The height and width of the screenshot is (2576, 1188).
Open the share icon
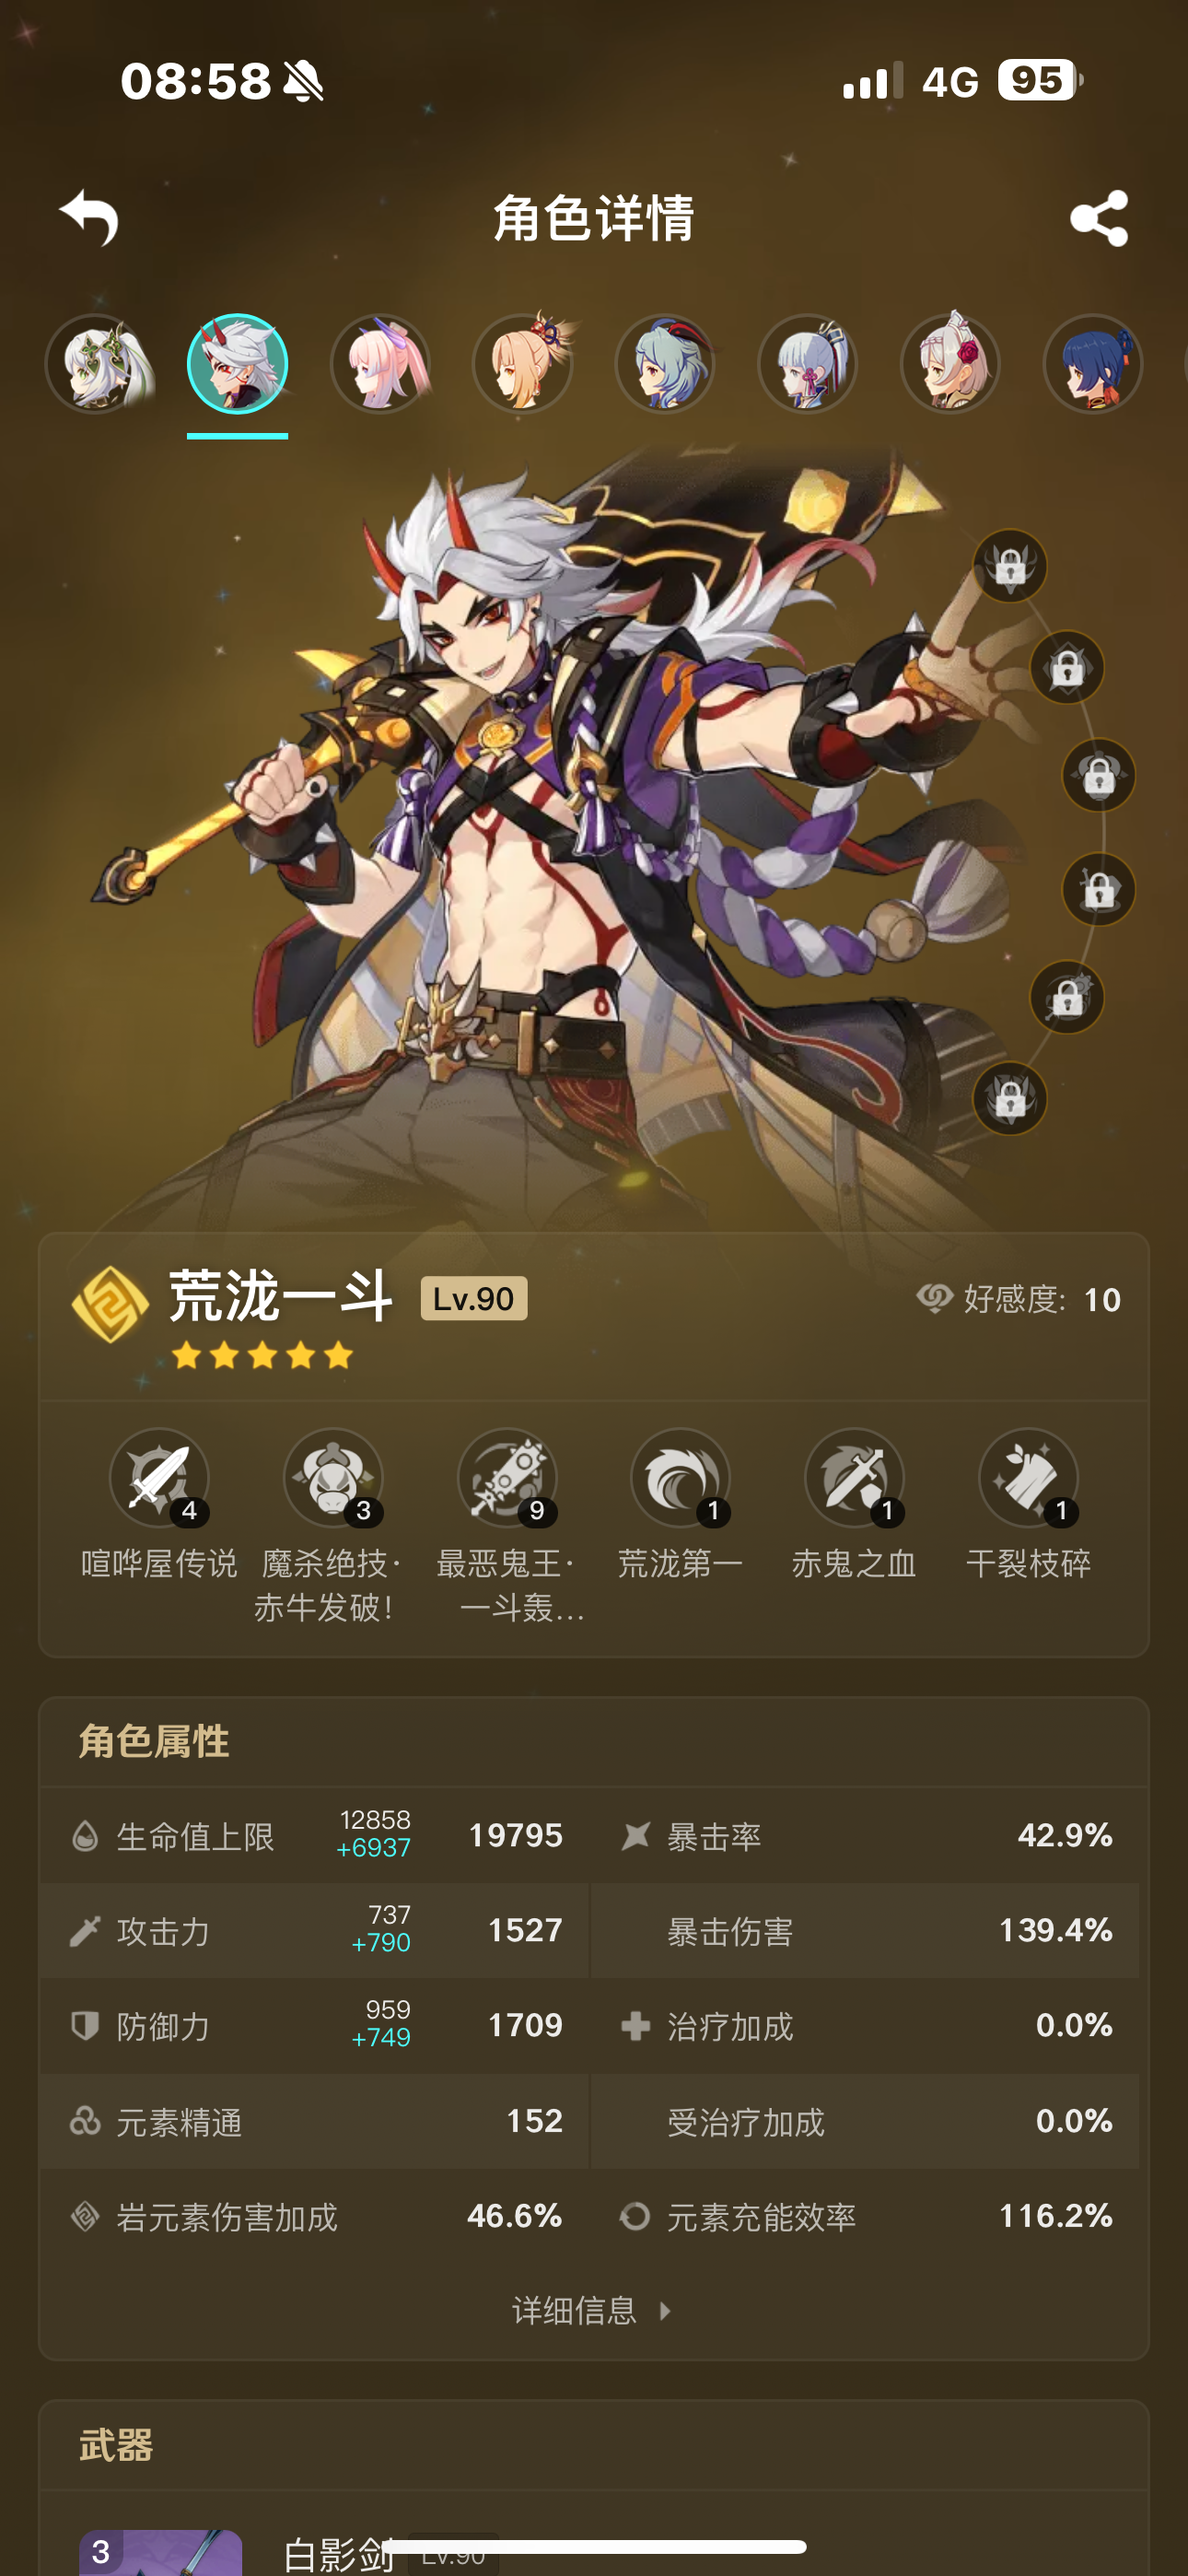click(x=1099, y=218)
